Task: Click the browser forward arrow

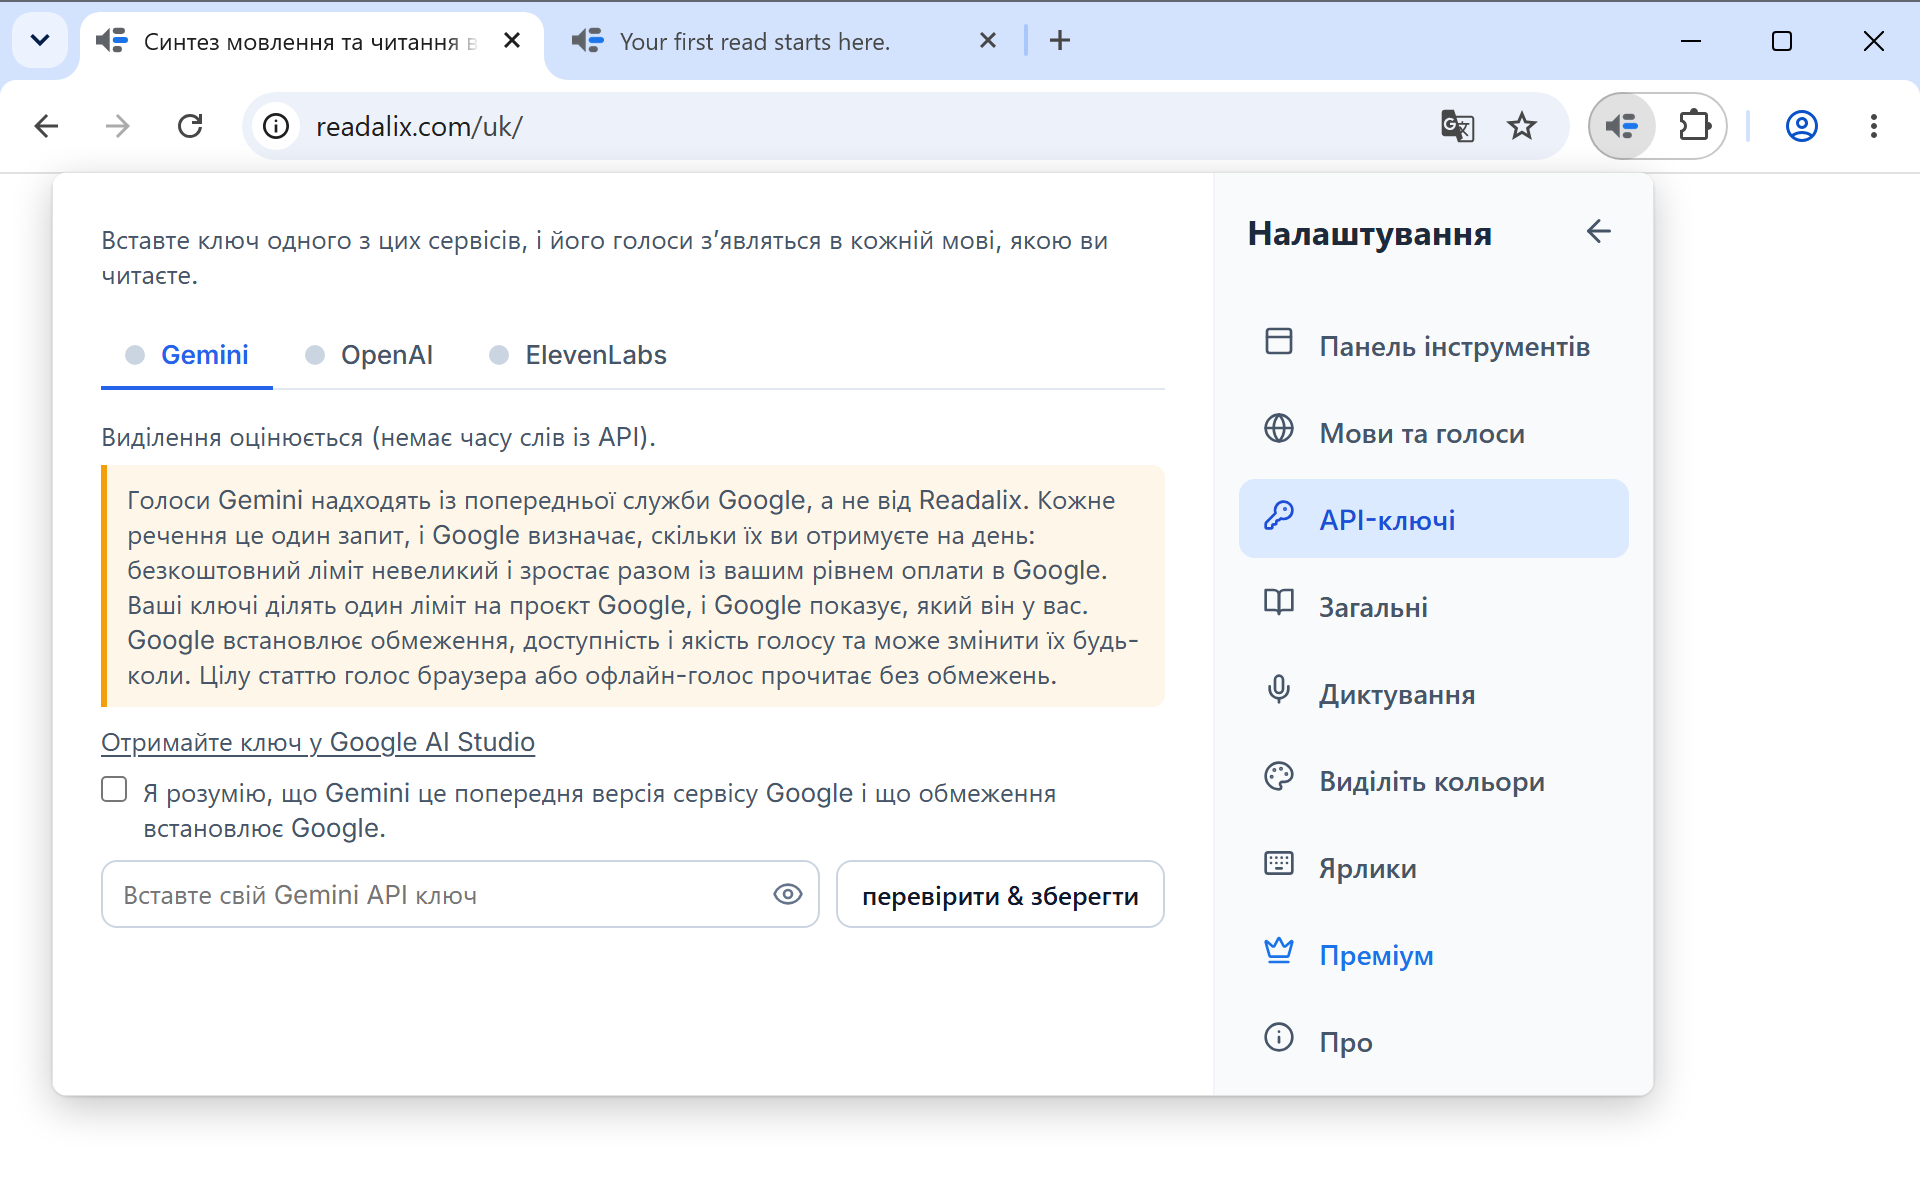Action: coord(118,126)
